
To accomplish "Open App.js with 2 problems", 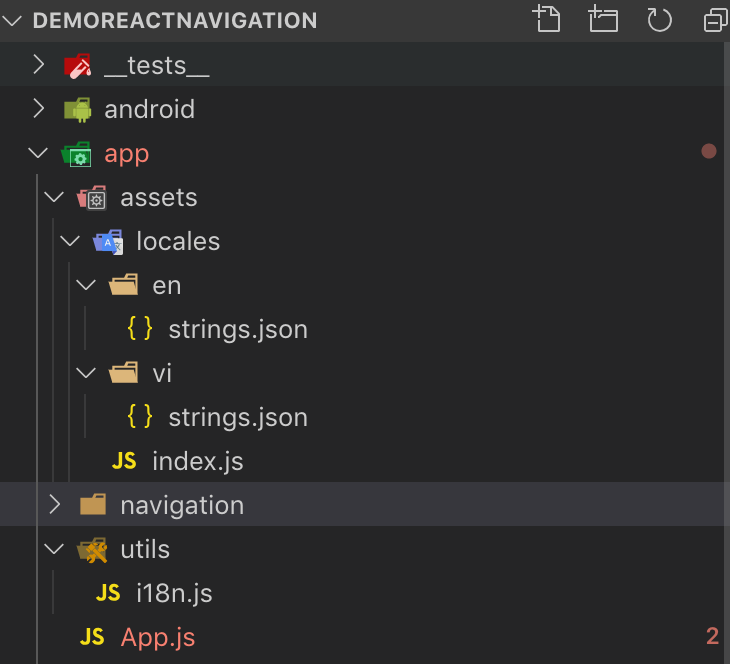I will click(x=158, y=637).
